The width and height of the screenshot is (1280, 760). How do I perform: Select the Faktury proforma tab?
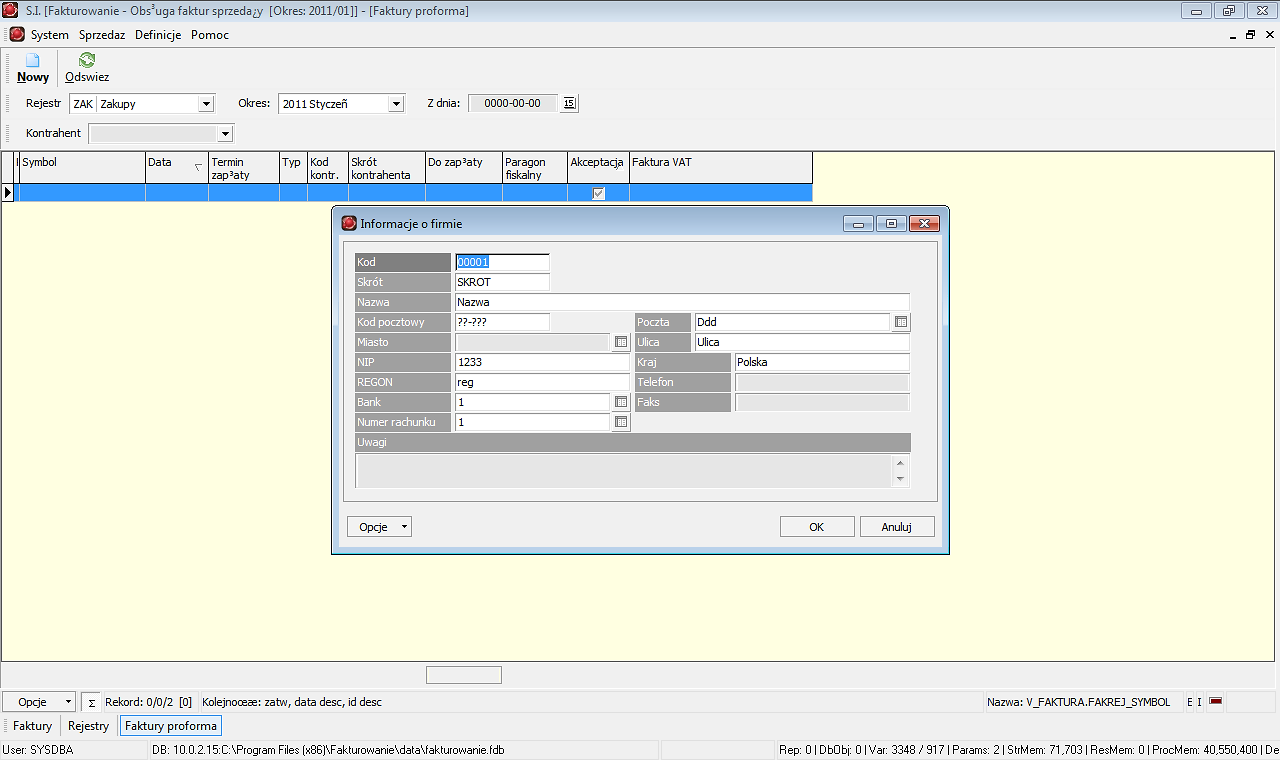click(x=170, y=726)
